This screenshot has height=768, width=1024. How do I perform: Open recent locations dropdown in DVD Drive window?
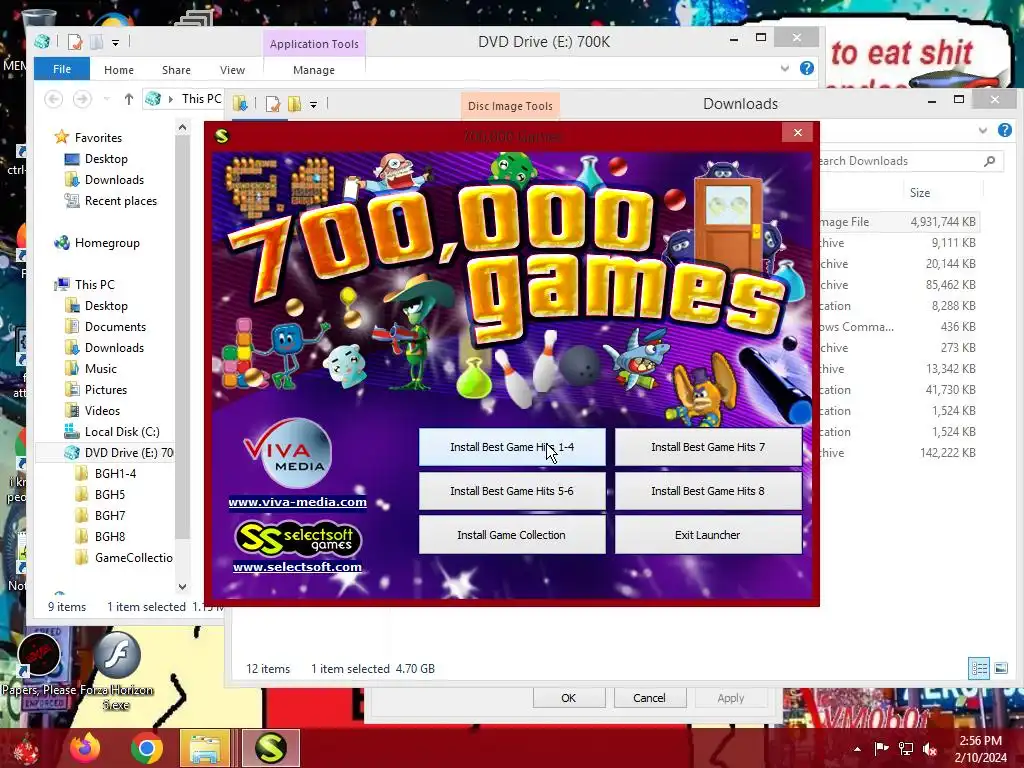coord(106,99)
